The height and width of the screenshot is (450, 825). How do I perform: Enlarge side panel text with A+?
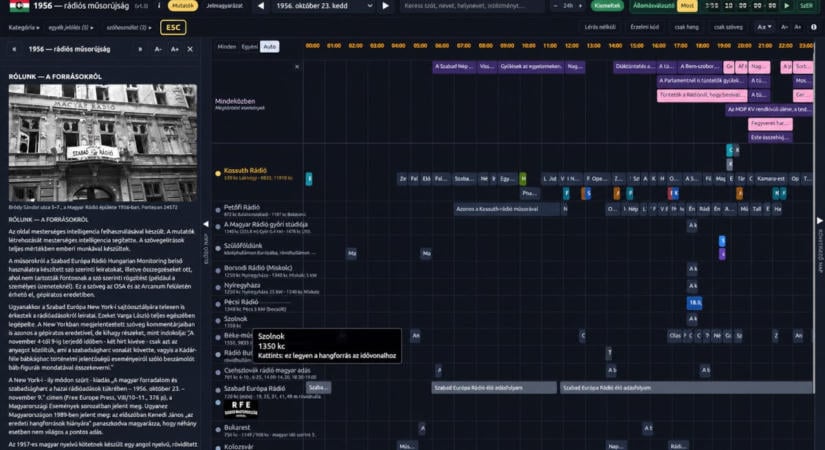(x=175, y=49)
